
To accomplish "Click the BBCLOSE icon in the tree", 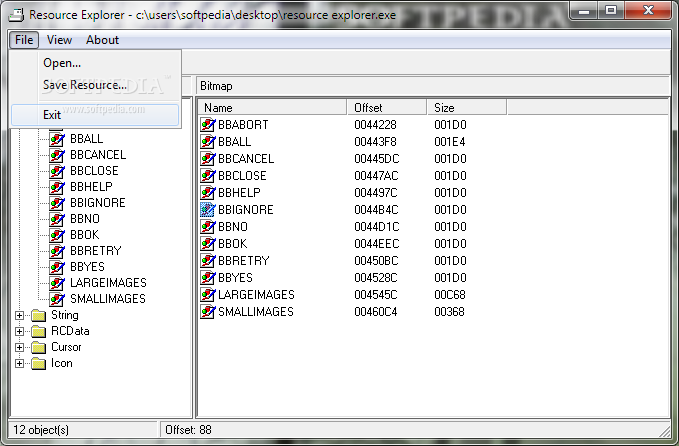I will click(57, 171).
